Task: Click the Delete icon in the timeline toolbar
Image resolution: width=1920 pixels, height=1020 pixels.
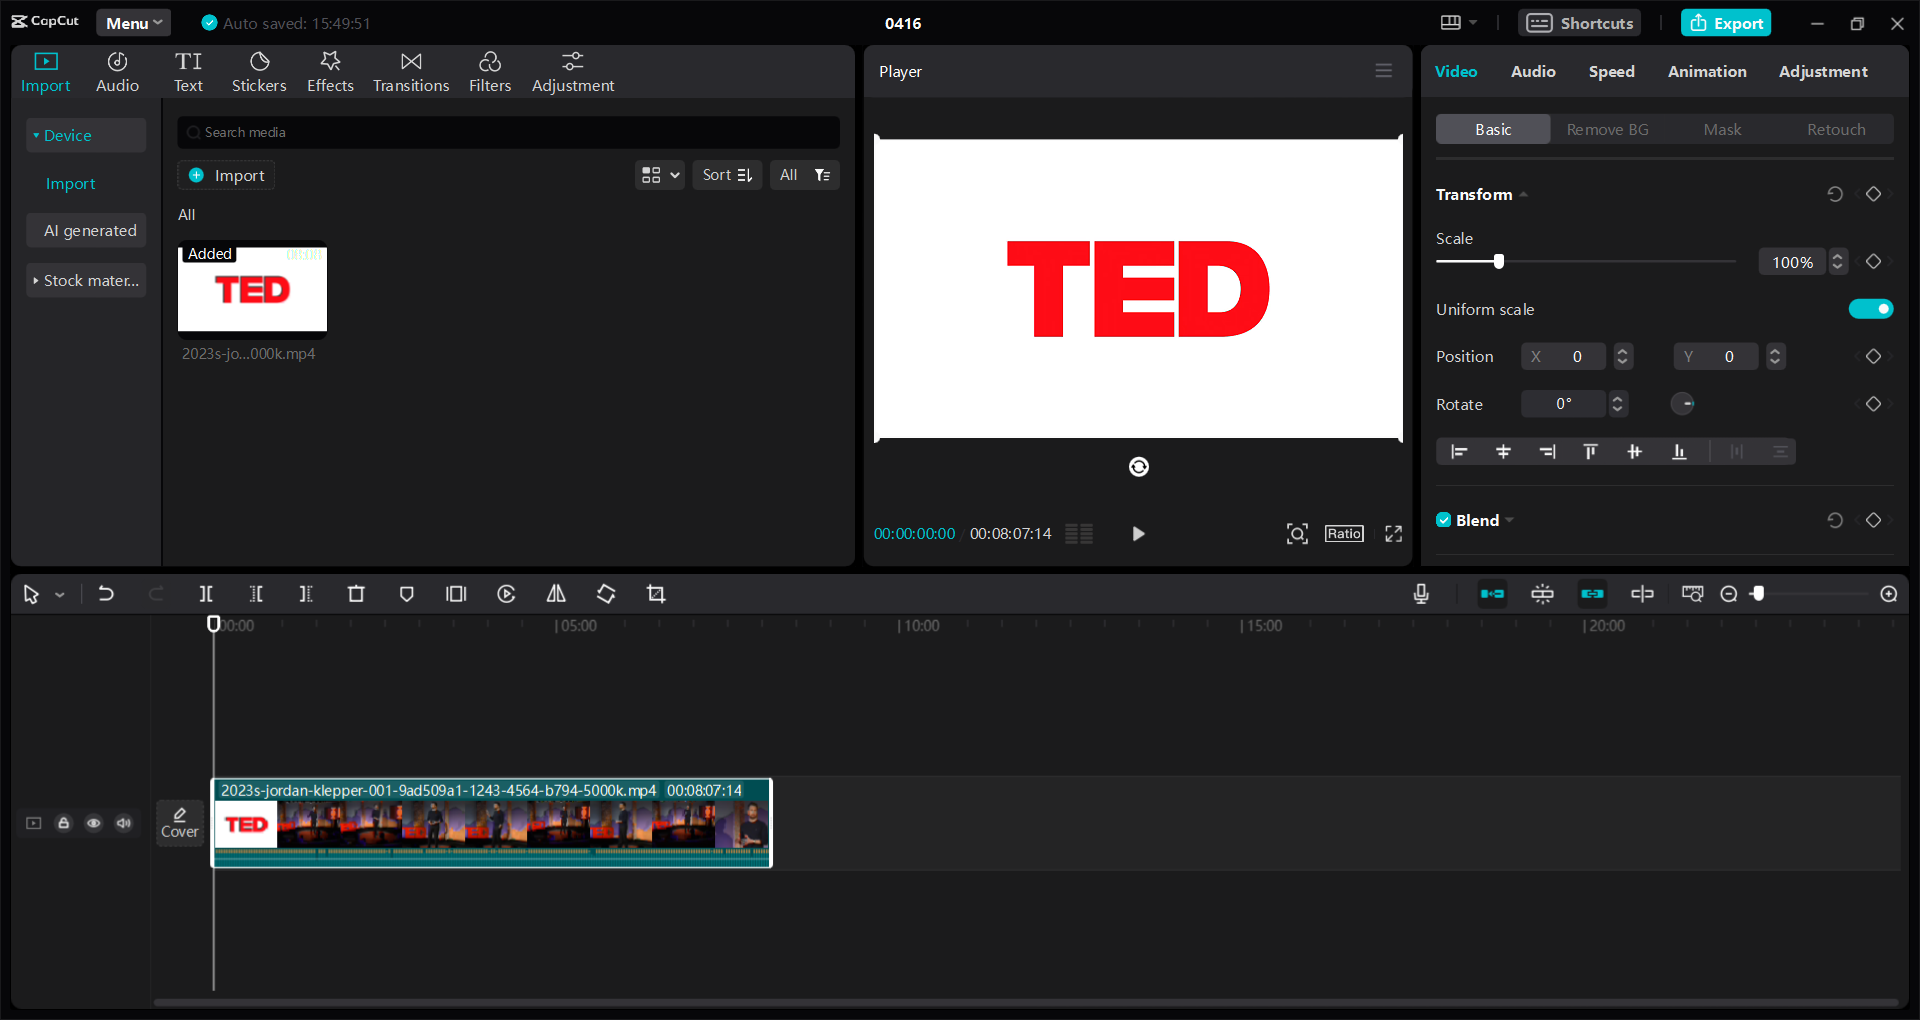Action: coord(356,593)
